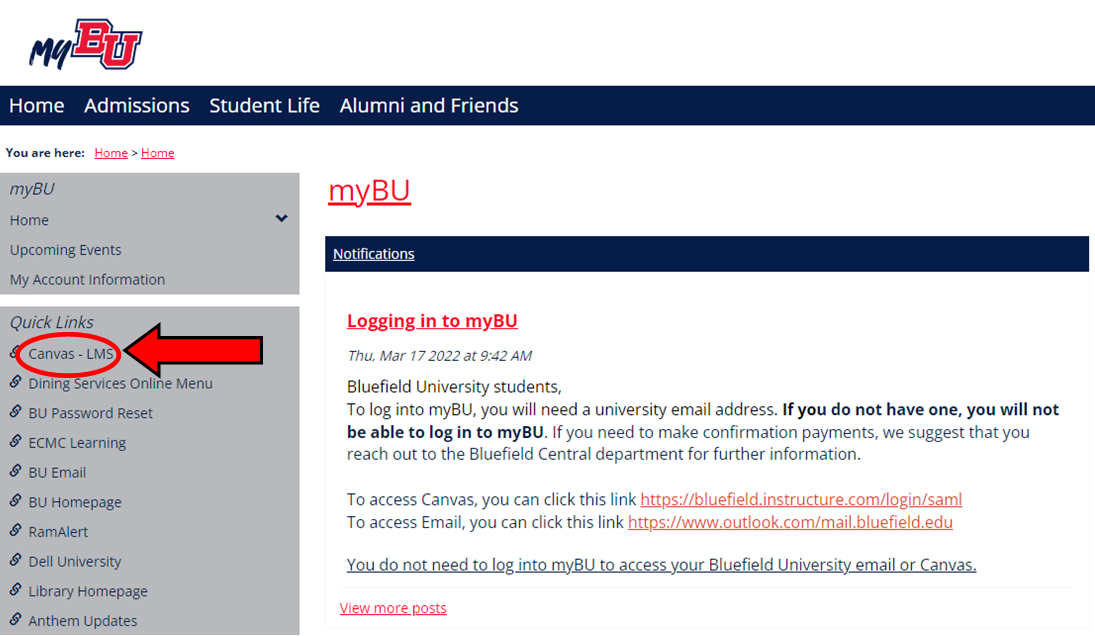Click chain icon beside BU Password Reset
The image size is (1095, 636).
[x=15, y=412]
